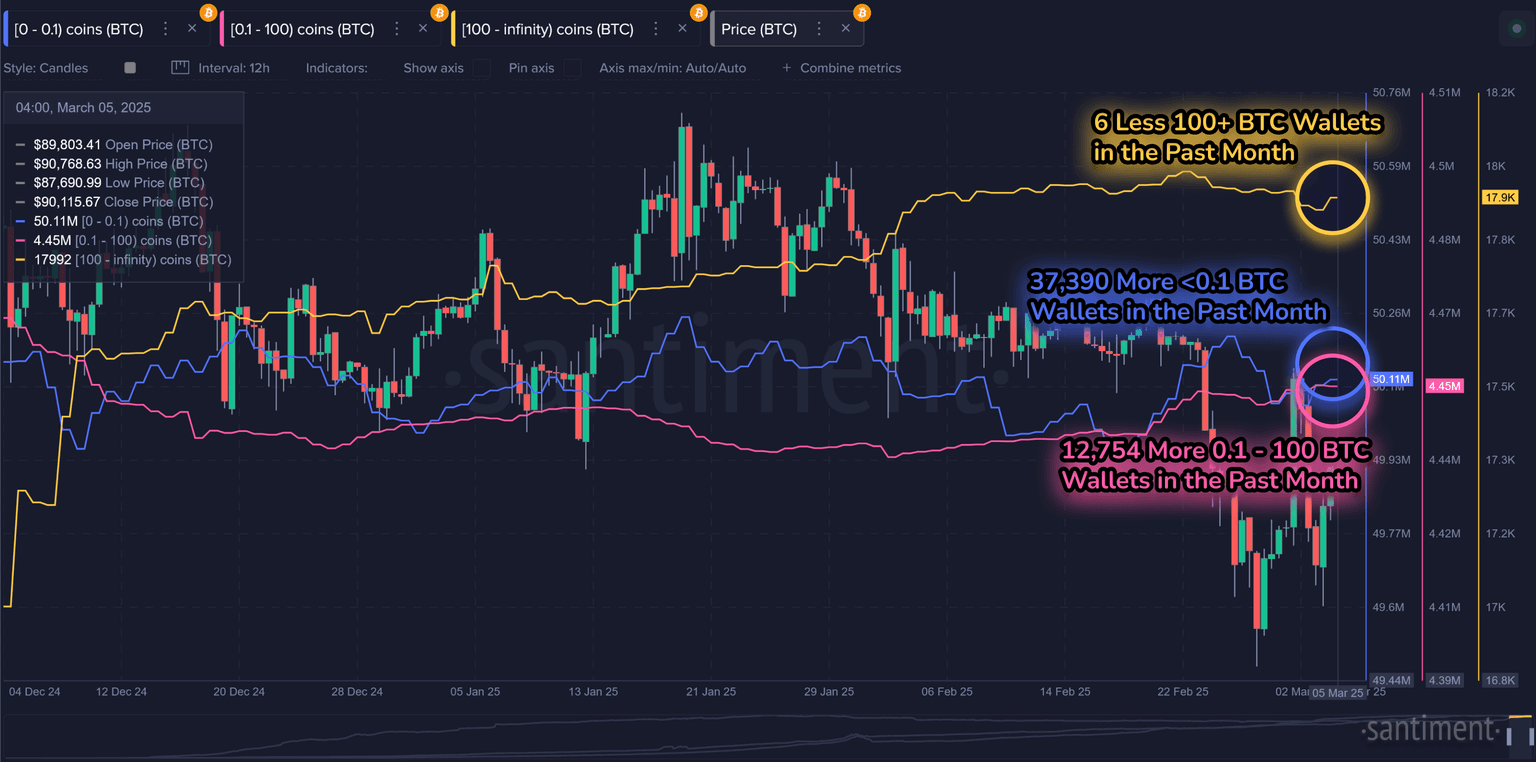Remove the [100 - infinity) coins metric
1536x762 pixels.
(682, 29)
